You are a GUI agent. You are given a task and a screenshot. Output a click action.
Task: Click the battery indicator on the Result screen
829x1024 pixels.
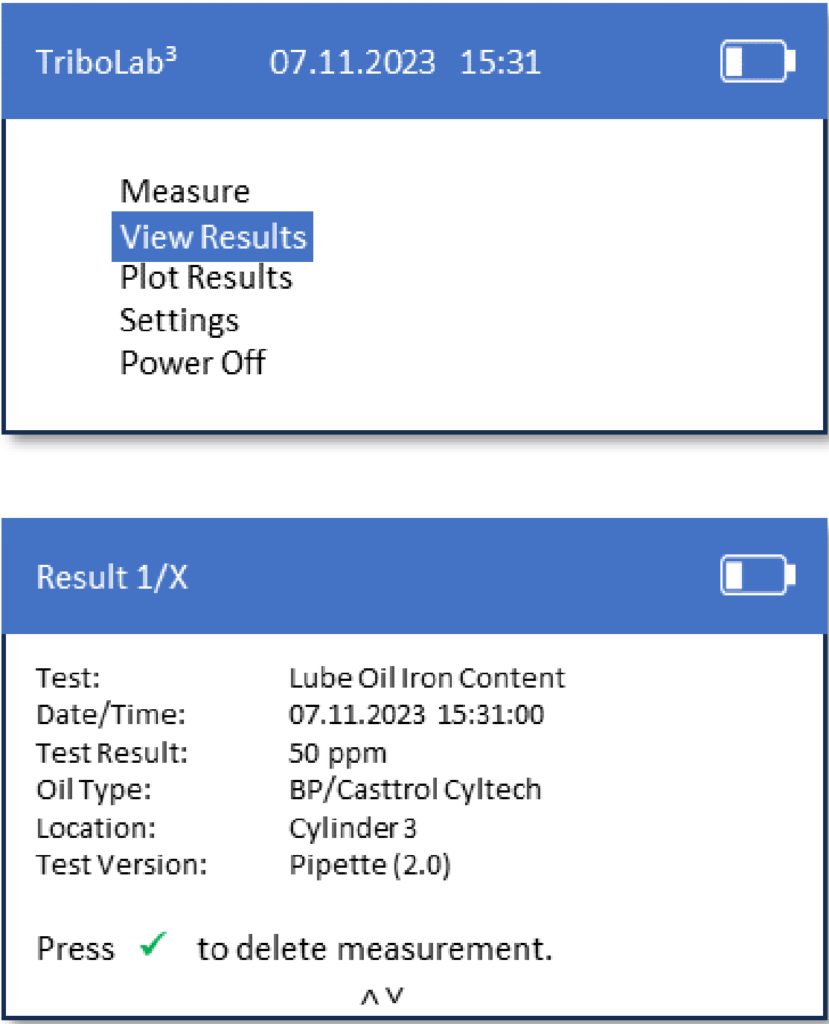click(x=757, y=575)
